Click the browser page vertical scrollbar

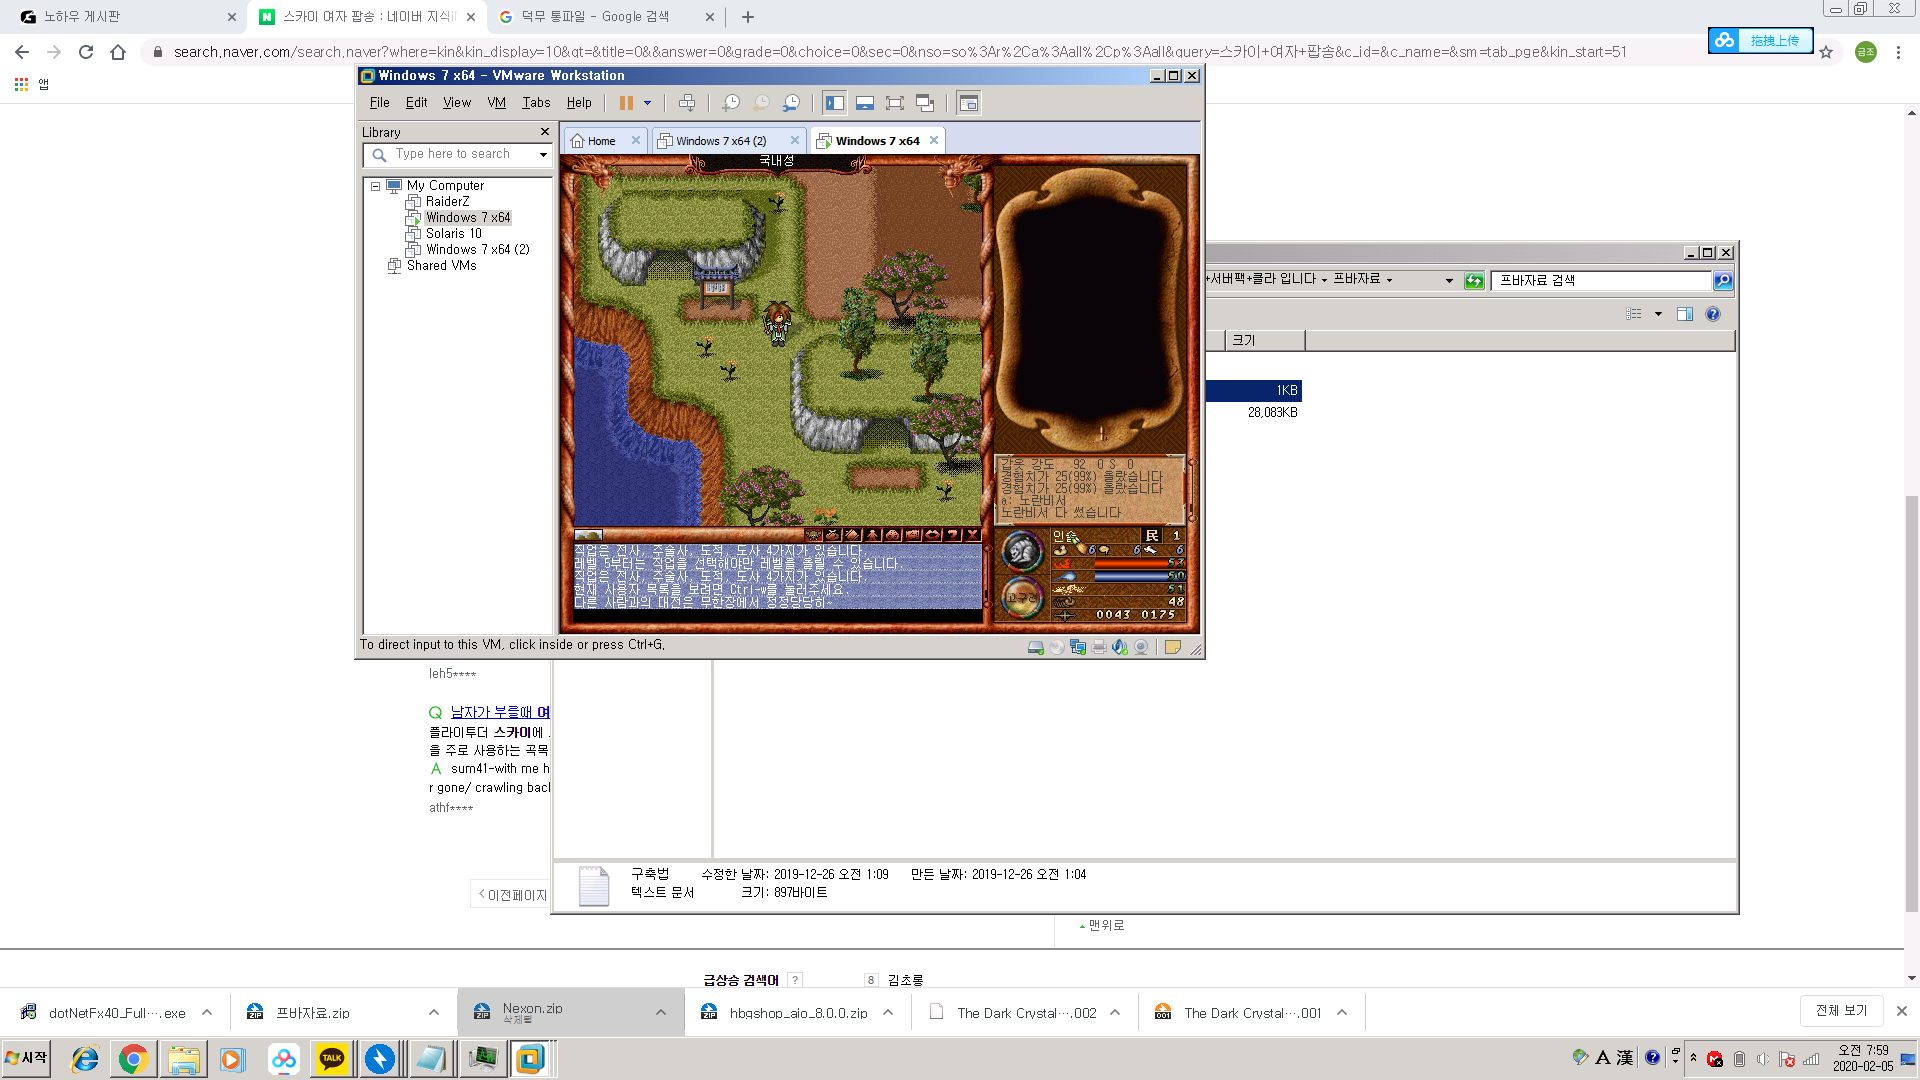coord(1911,700)
